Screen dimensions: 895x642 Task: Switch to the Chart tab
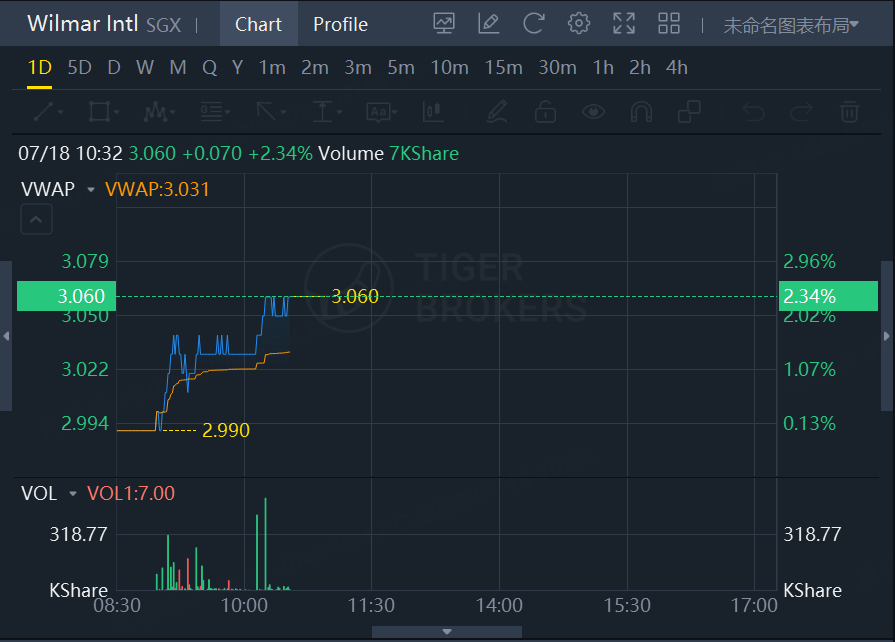(259, 24)
